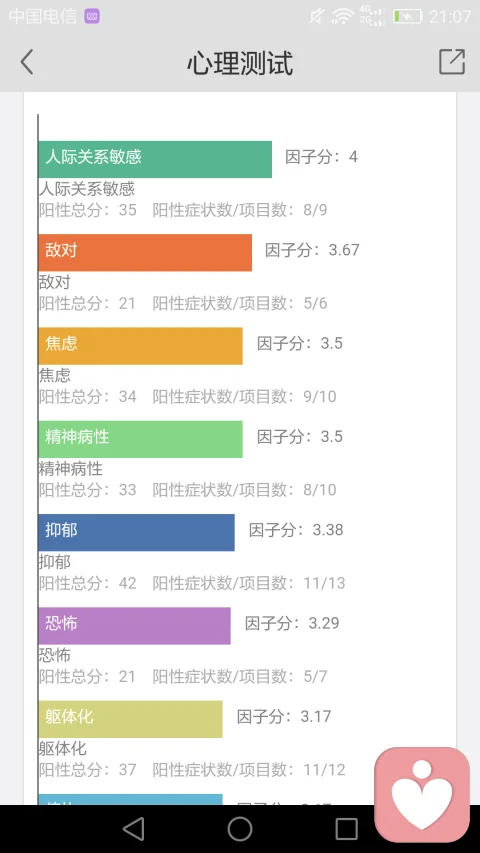Tap the Wi-Fi signal status icon
The image size is (480, 853).
click(342, 16)
